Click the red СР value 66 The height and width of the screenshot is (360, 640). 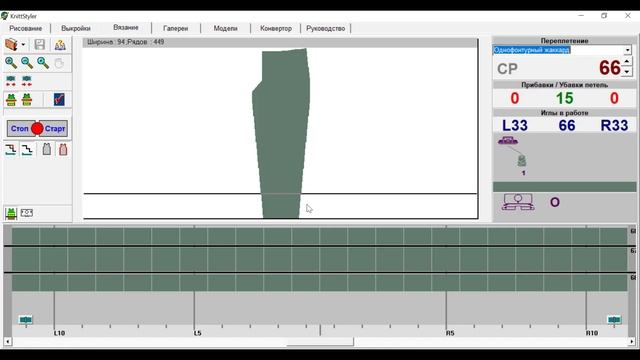tap(610, 68)
